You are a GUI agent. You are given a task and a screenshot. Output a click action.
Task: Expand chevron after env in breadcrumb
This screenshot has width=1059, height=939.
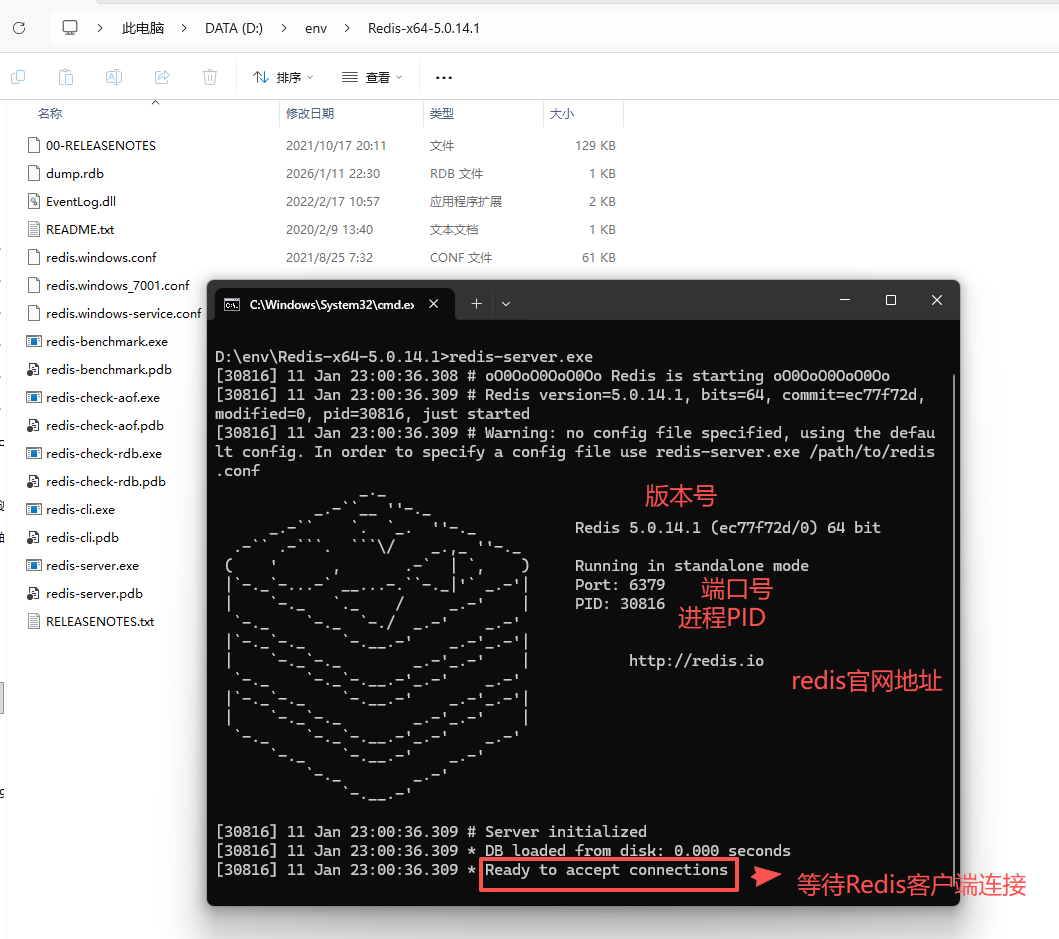click(x=347, y=28)
